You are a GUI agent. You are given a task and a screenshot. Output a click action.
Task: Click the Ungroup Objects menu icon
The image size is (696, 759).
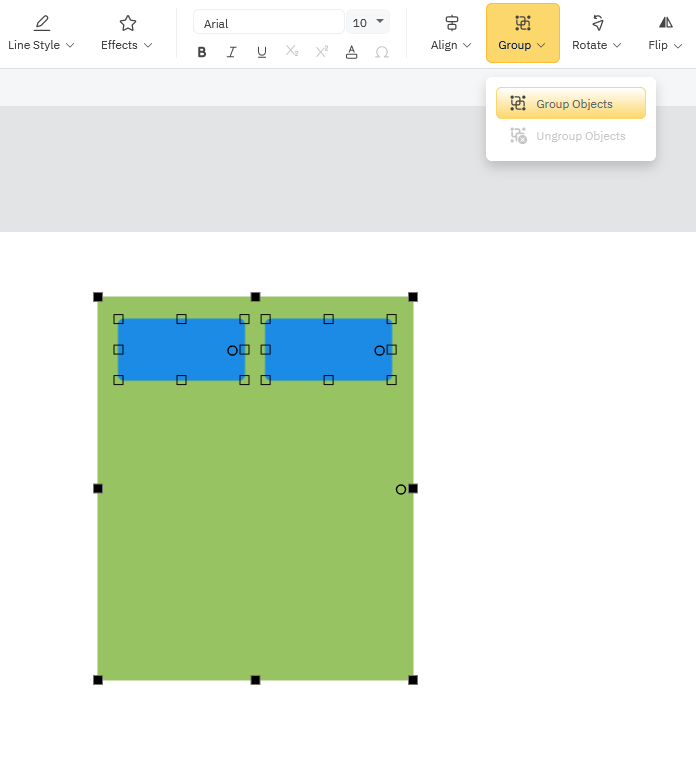coord(518,136)
